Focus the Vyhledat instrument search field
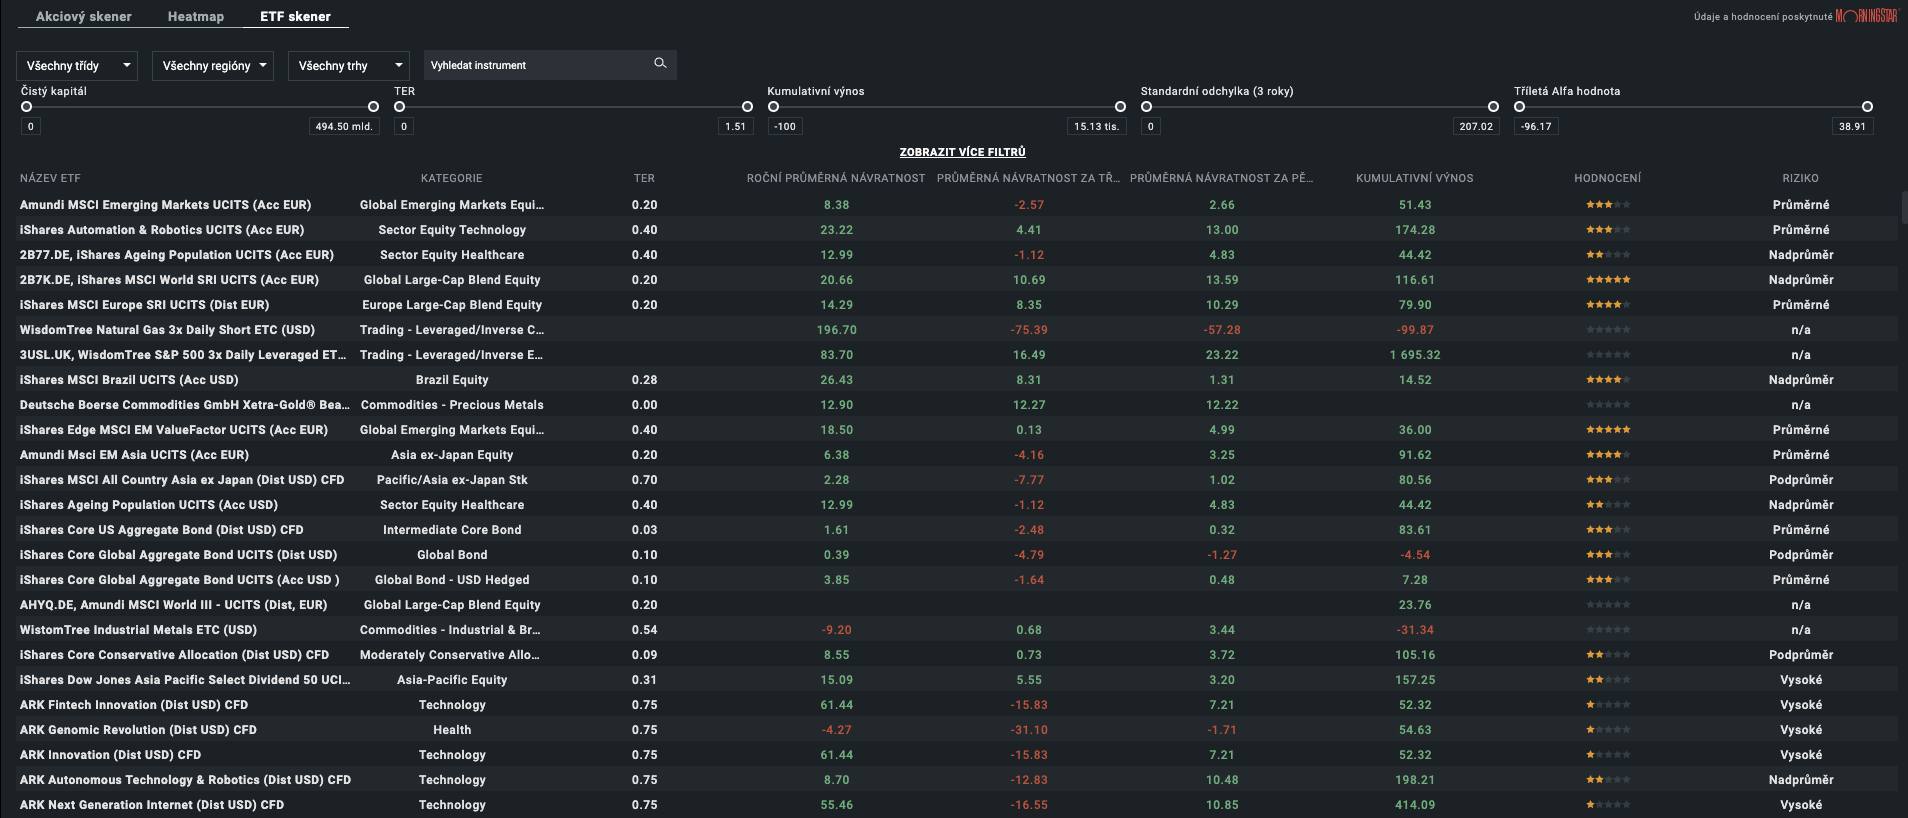This screenshot has height=818, width=1908. pos(535,65)
